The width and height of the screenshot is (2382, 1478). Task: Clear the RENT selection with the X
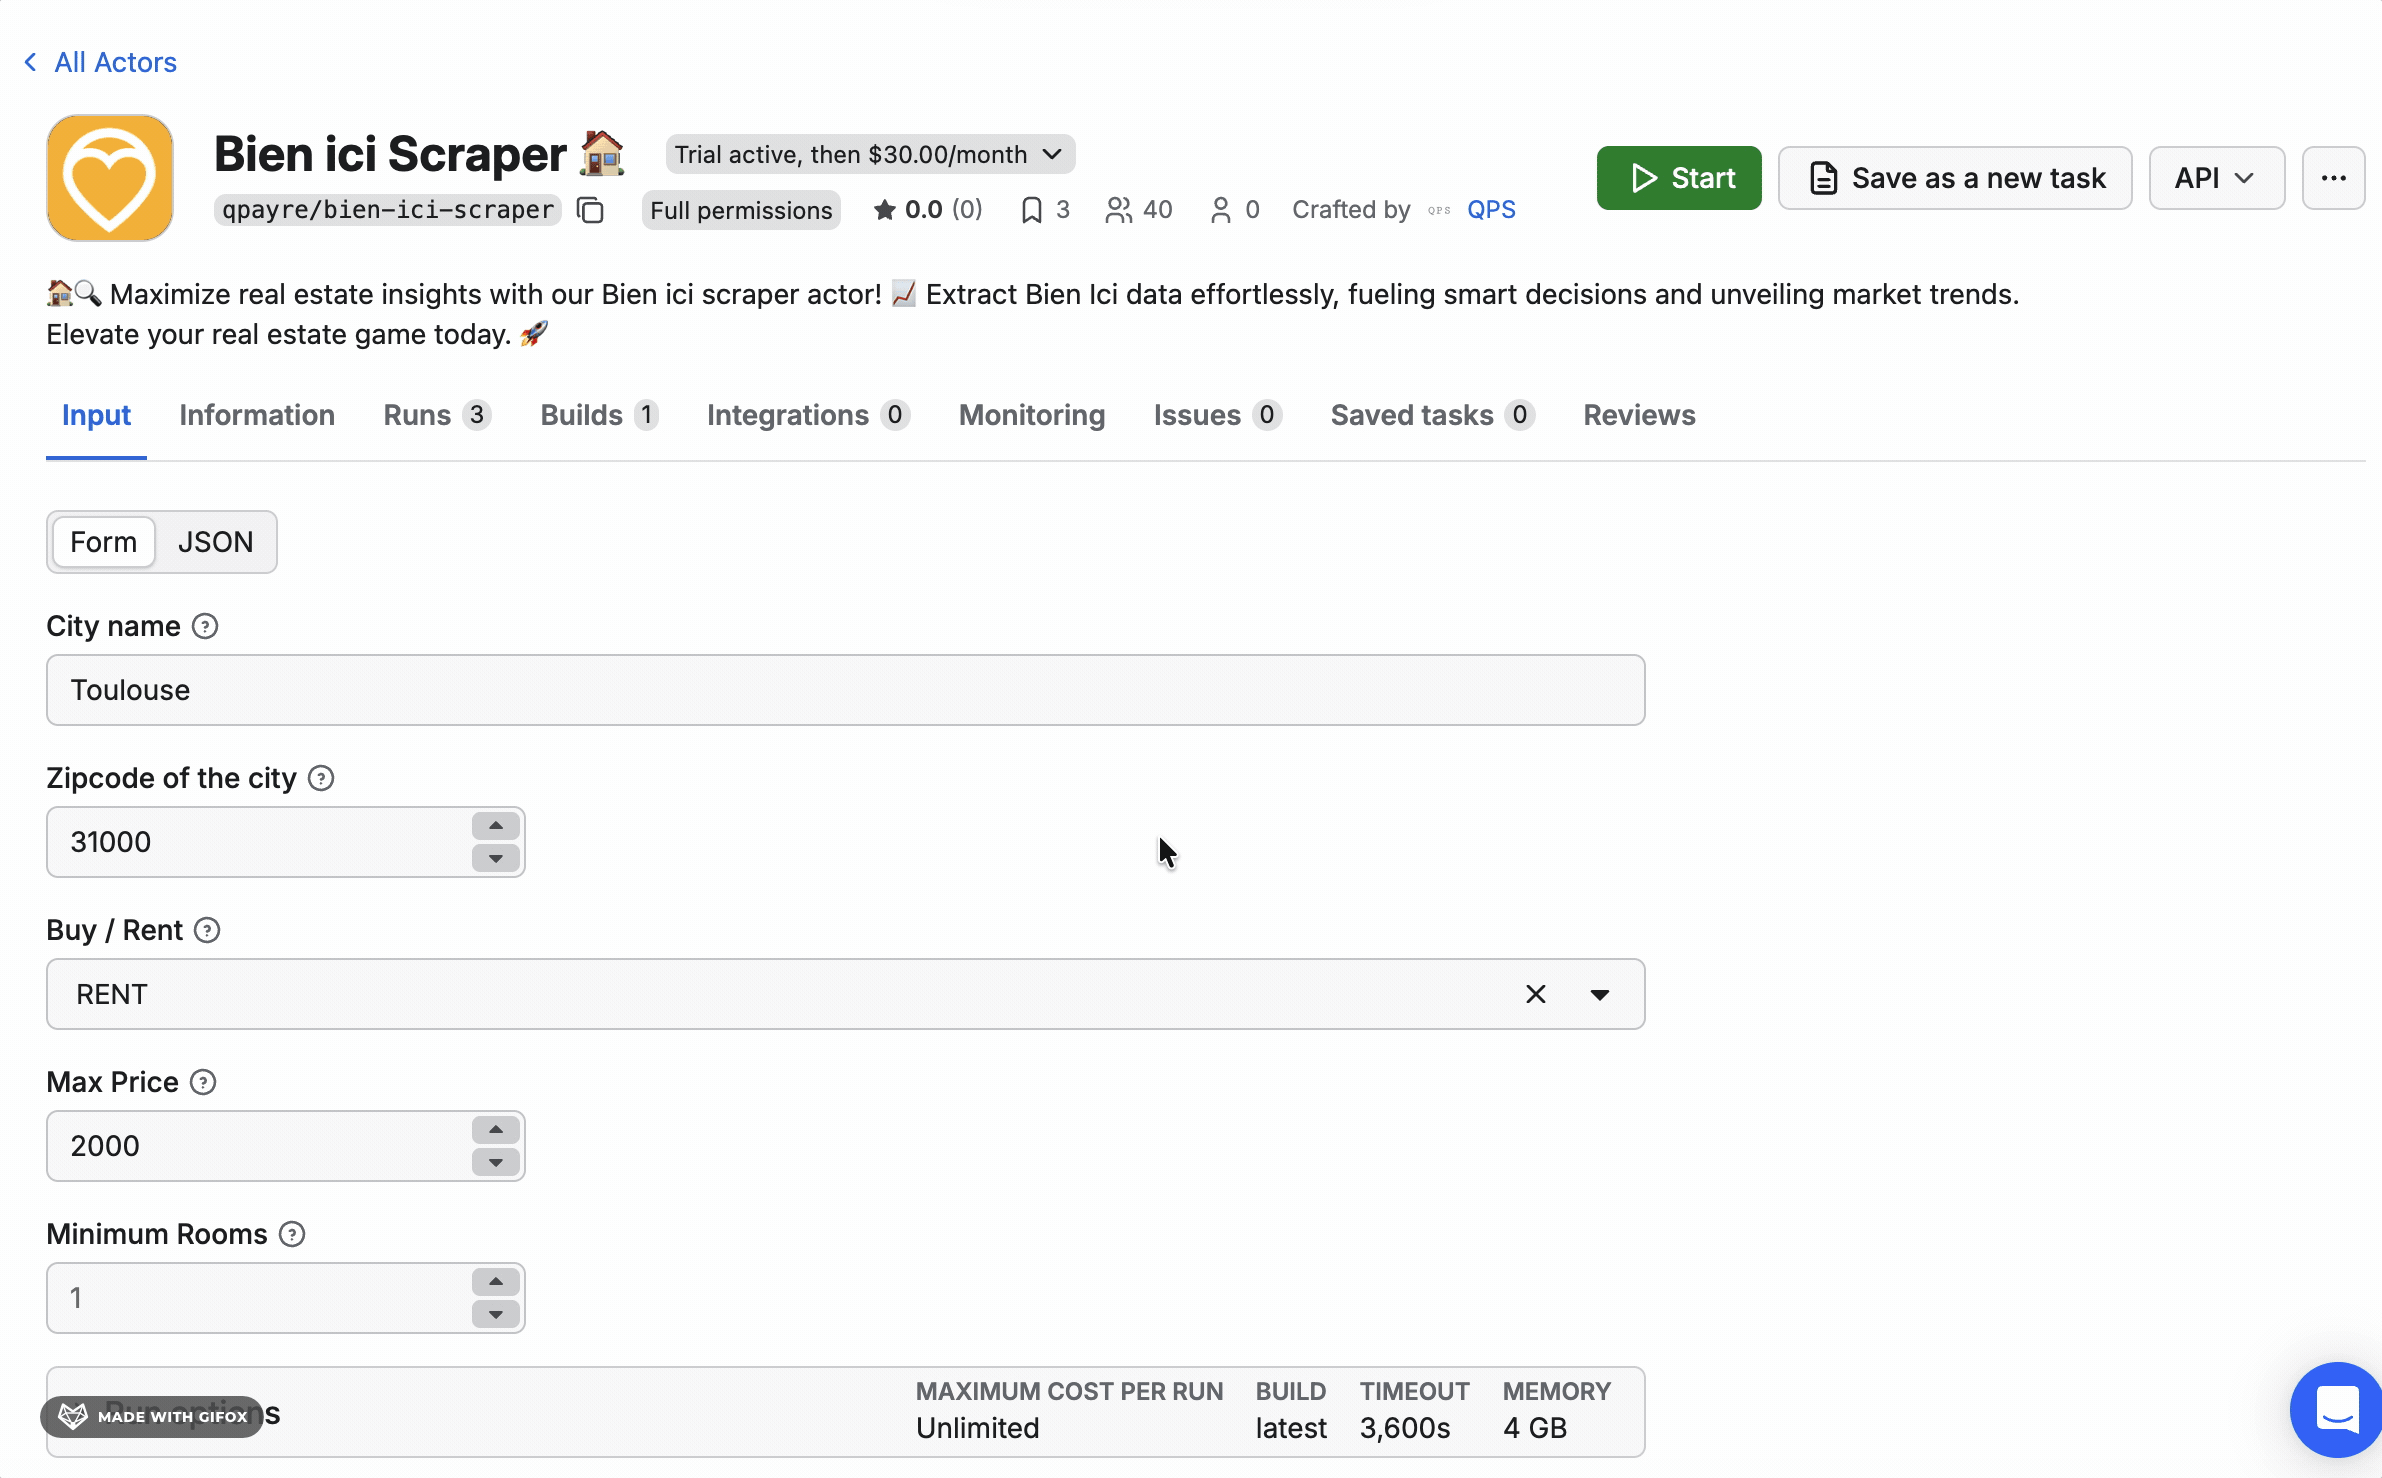tap(1535, 994)
